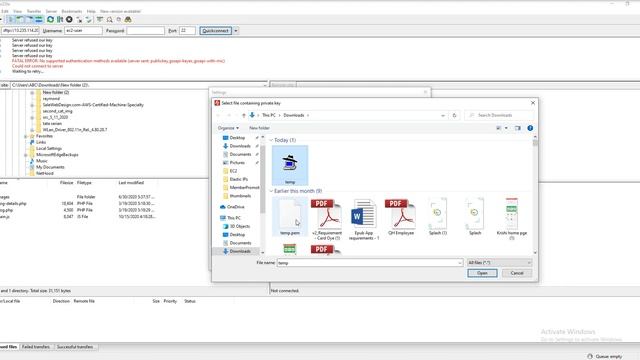This screenshot has height=360, width=640.
Task: Toggle synchronized browsing toolbar icon
Action: pos(119,20)
